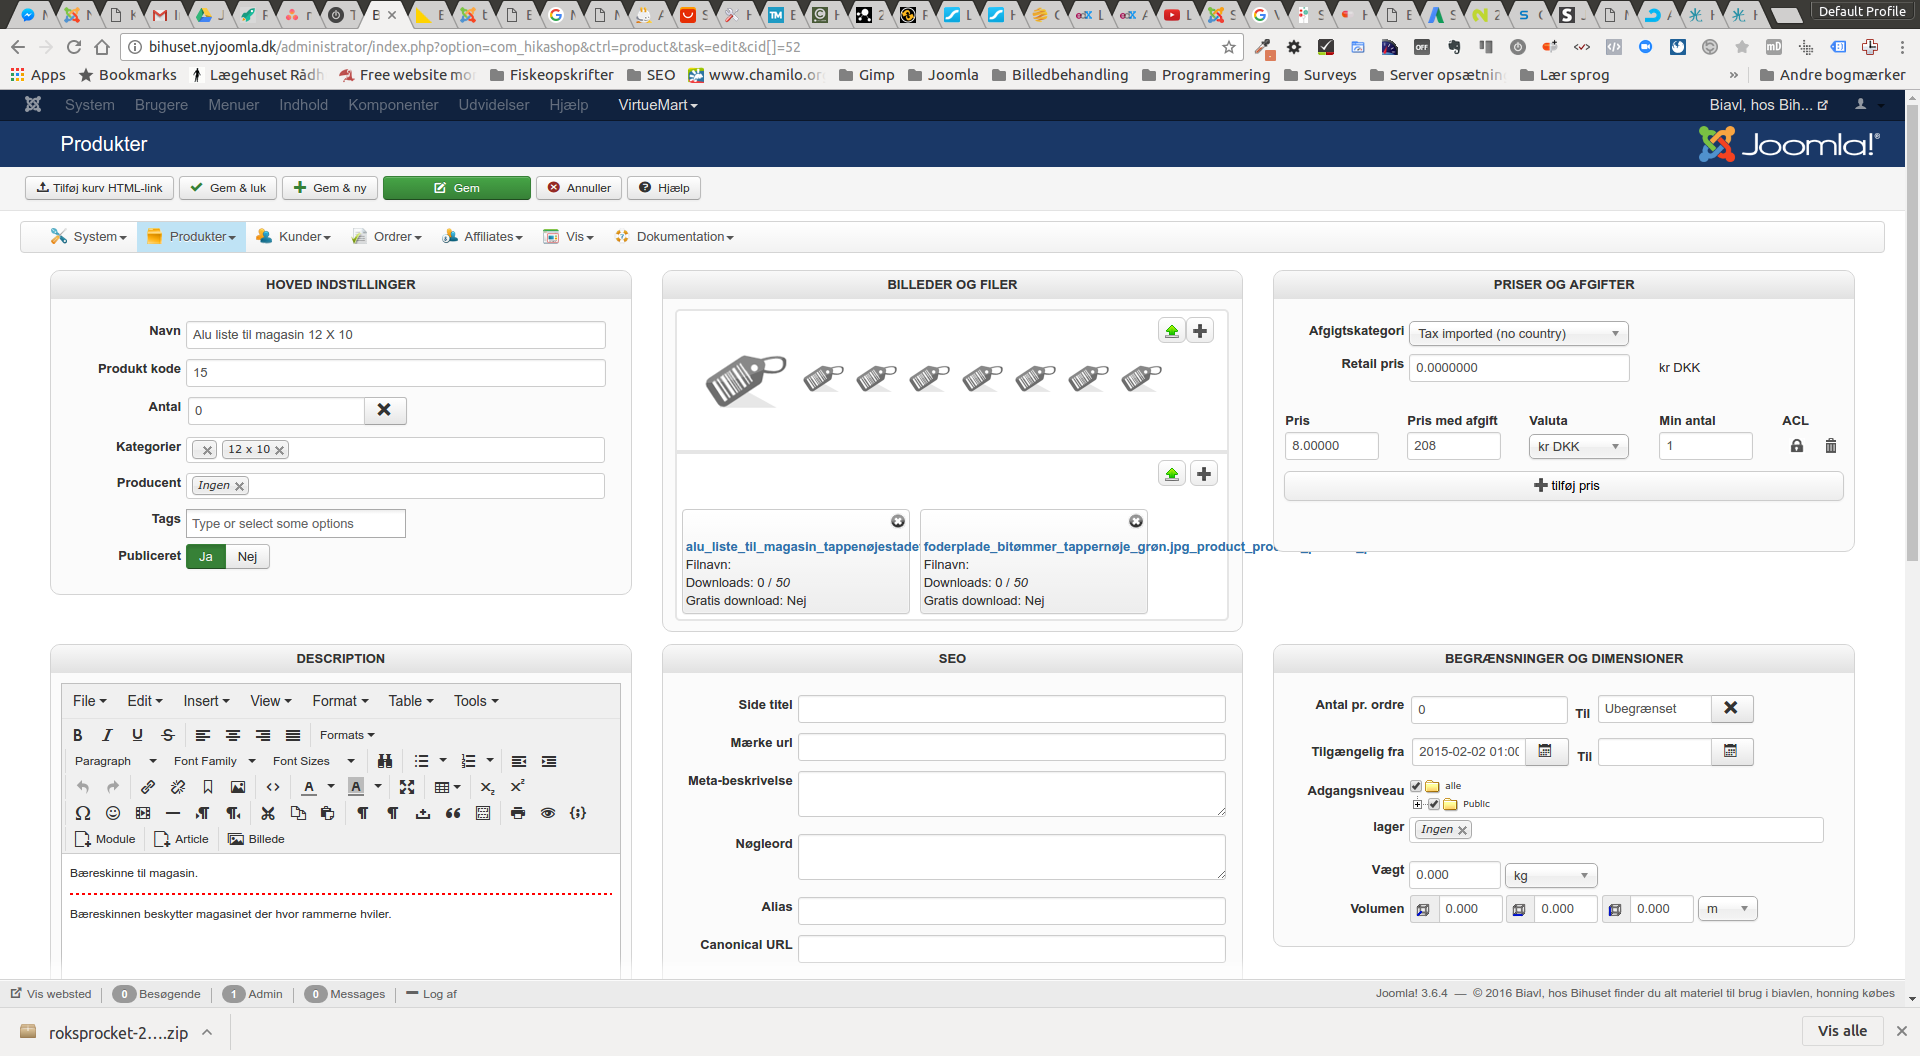Click the Bold formatting icon in the editor
Viewport: 1920px width, 1056px height.
[x=78, y=735]
